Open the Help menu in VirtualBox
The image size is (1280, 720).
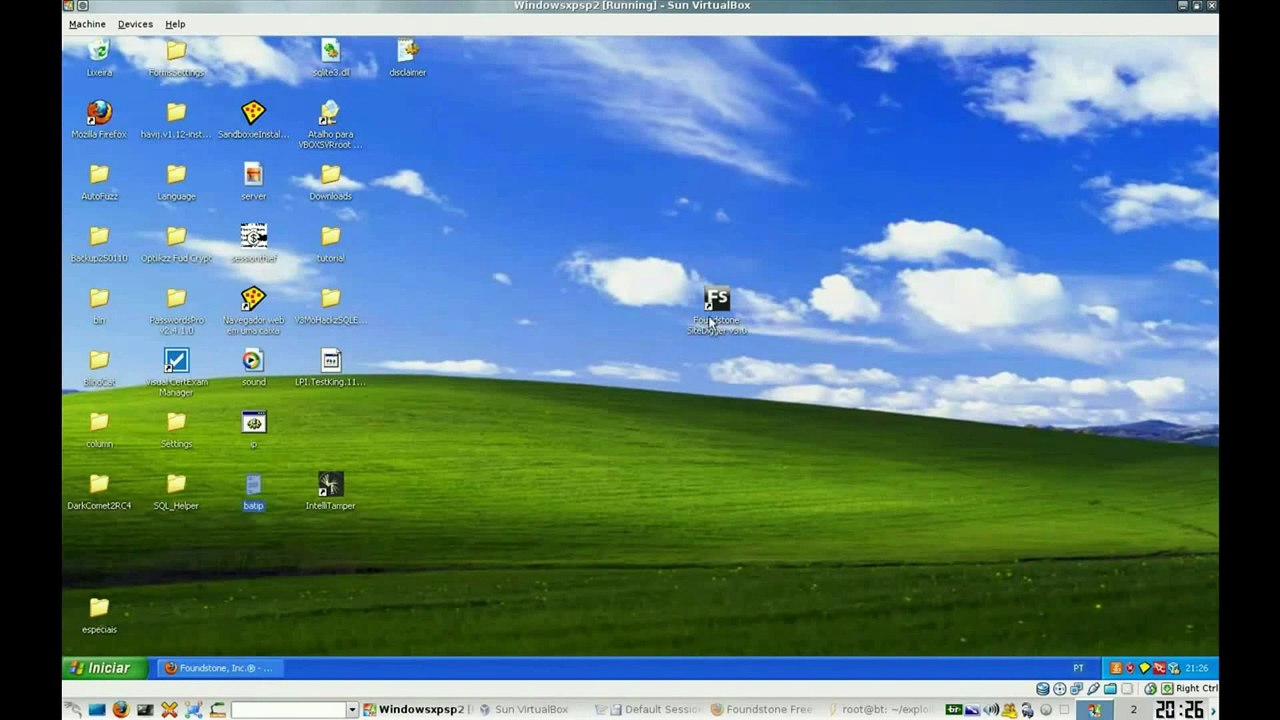[x=175, y=24]
